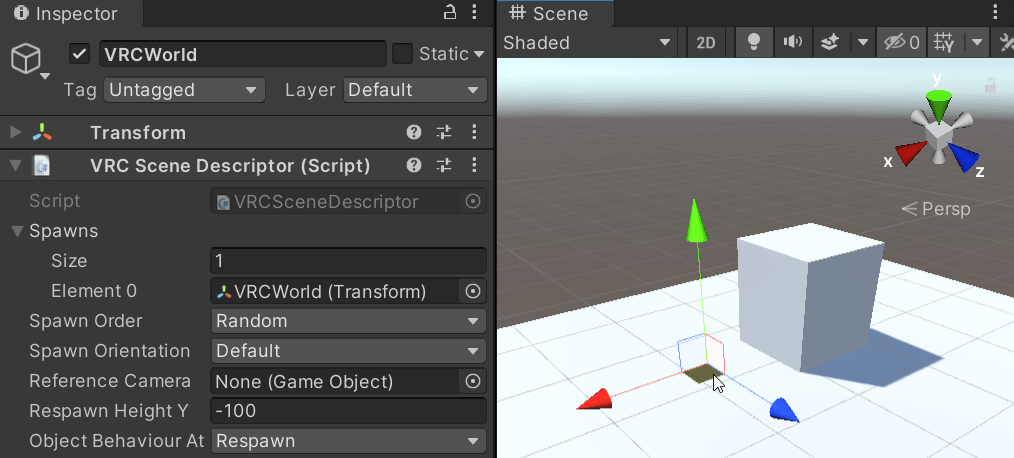
Task: Open VRC Scene Descriptor context menu
Action: point(475,166)
